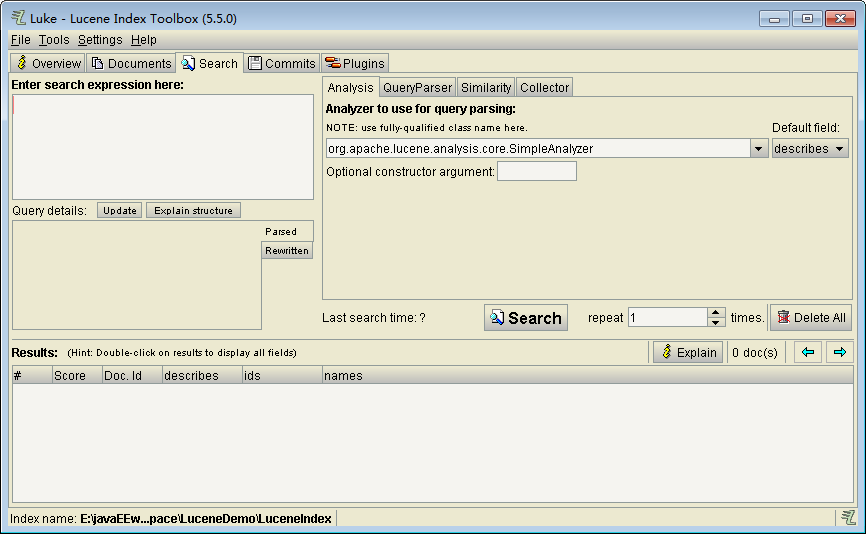
Task: Switch to the QueryParser tab
Action: pos(417,87)
